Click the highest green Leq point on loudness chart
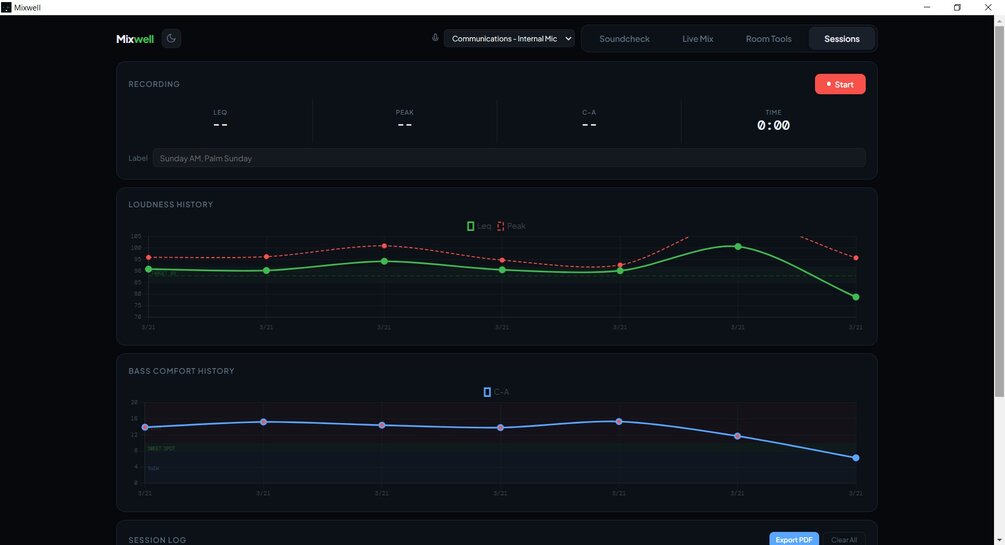Image resolution: width=1005 pixels, height=545 pixels. (738, 246)
